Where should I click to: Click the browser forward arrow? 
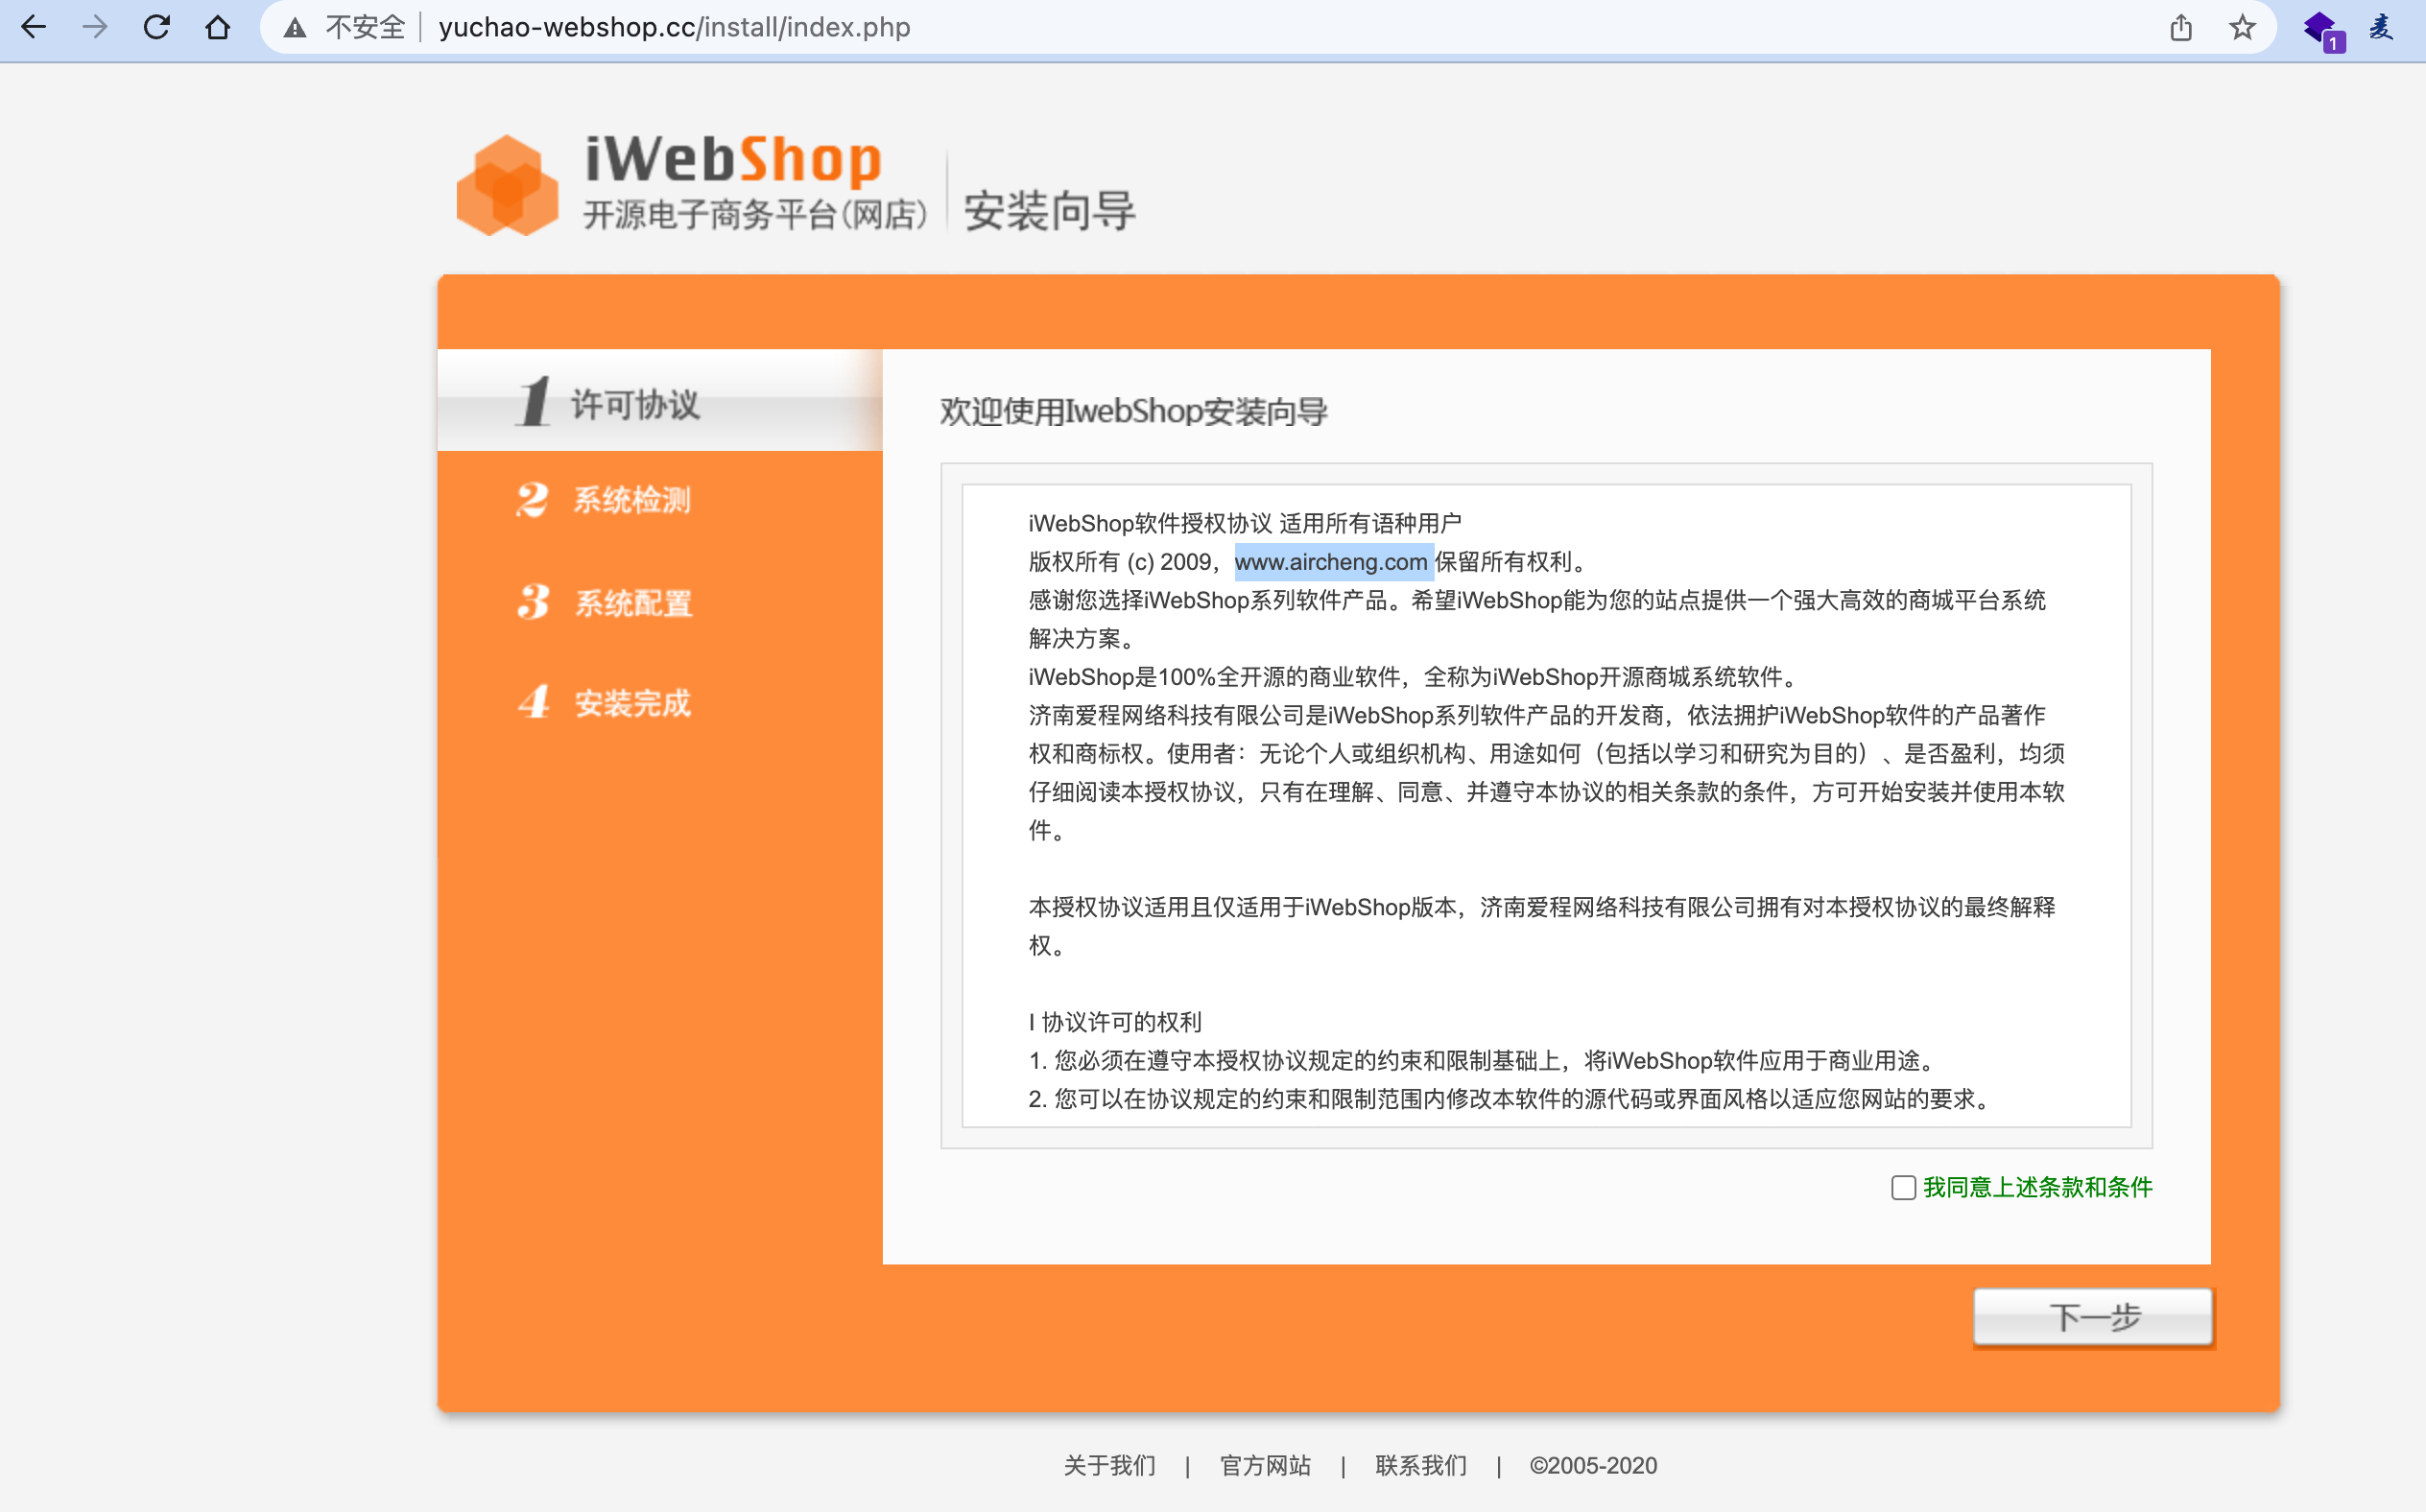click(x=95, y=27)
